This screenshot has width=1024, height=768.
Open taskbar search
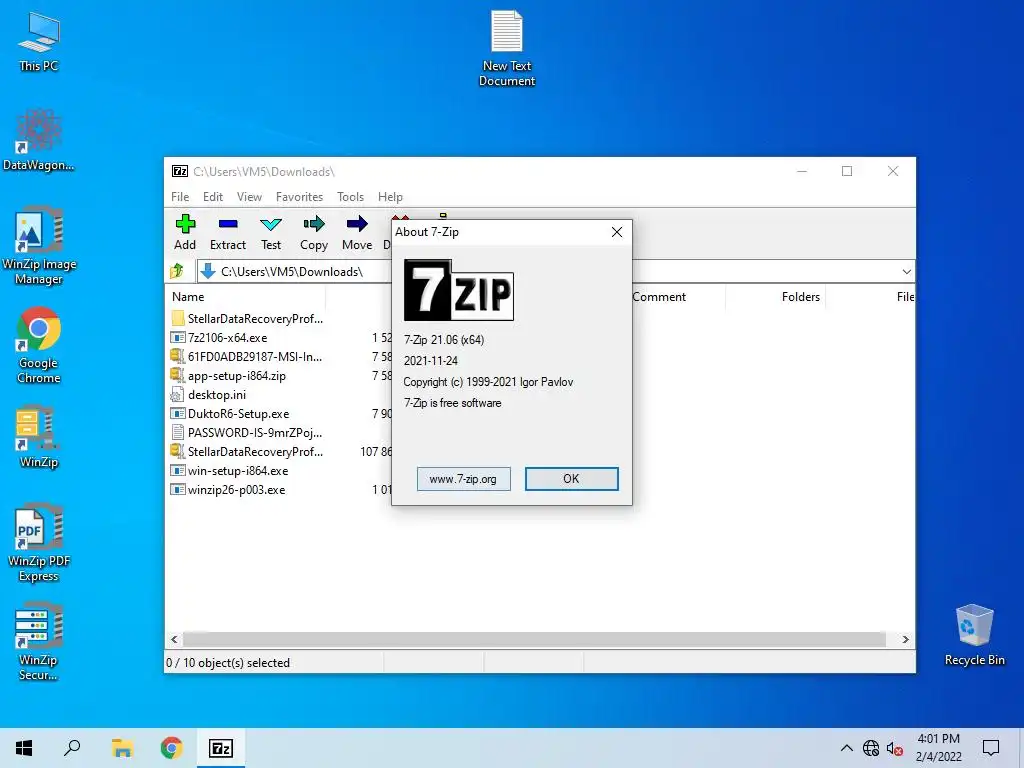(x=72, y=748)
